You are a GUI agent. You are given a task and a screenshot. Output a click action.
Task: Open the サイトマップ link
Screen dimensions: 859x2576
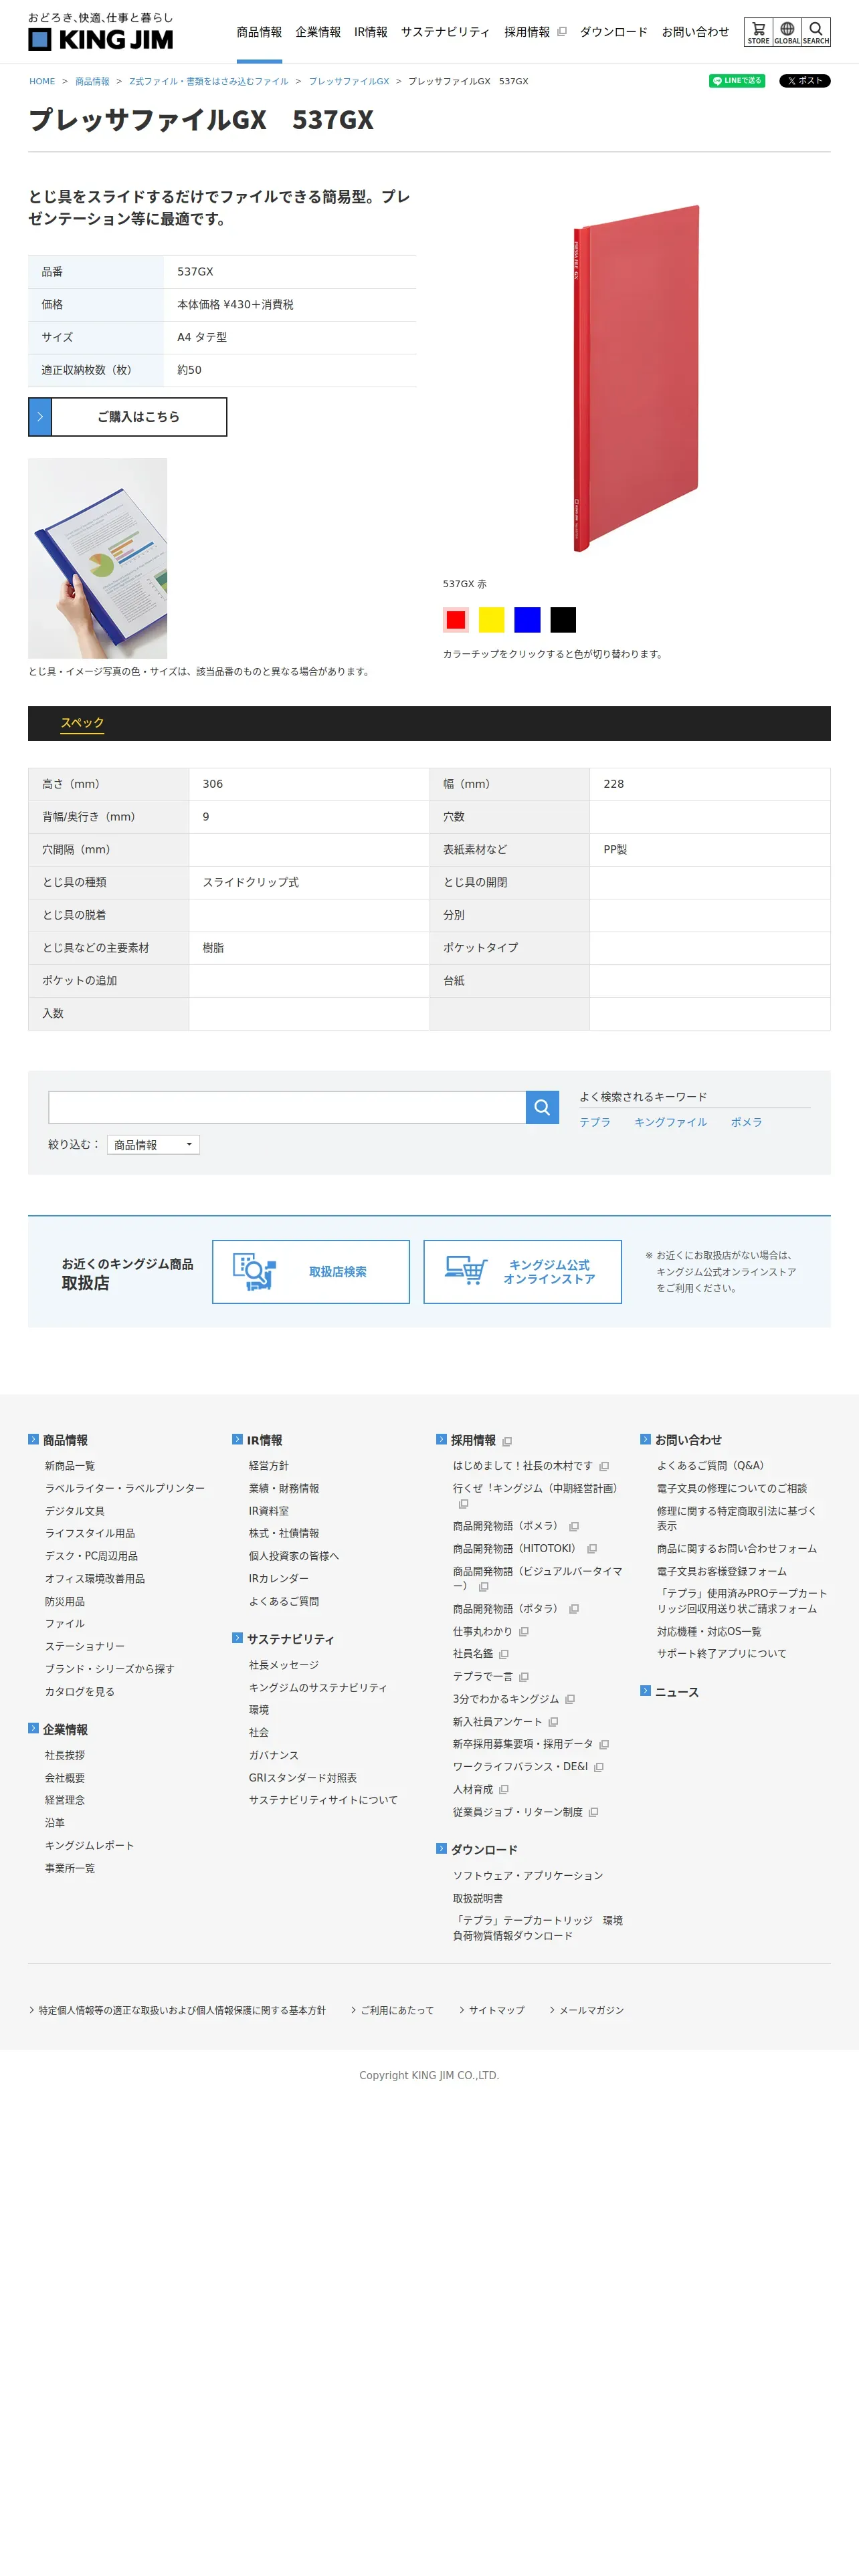(x=497, y=2010)
